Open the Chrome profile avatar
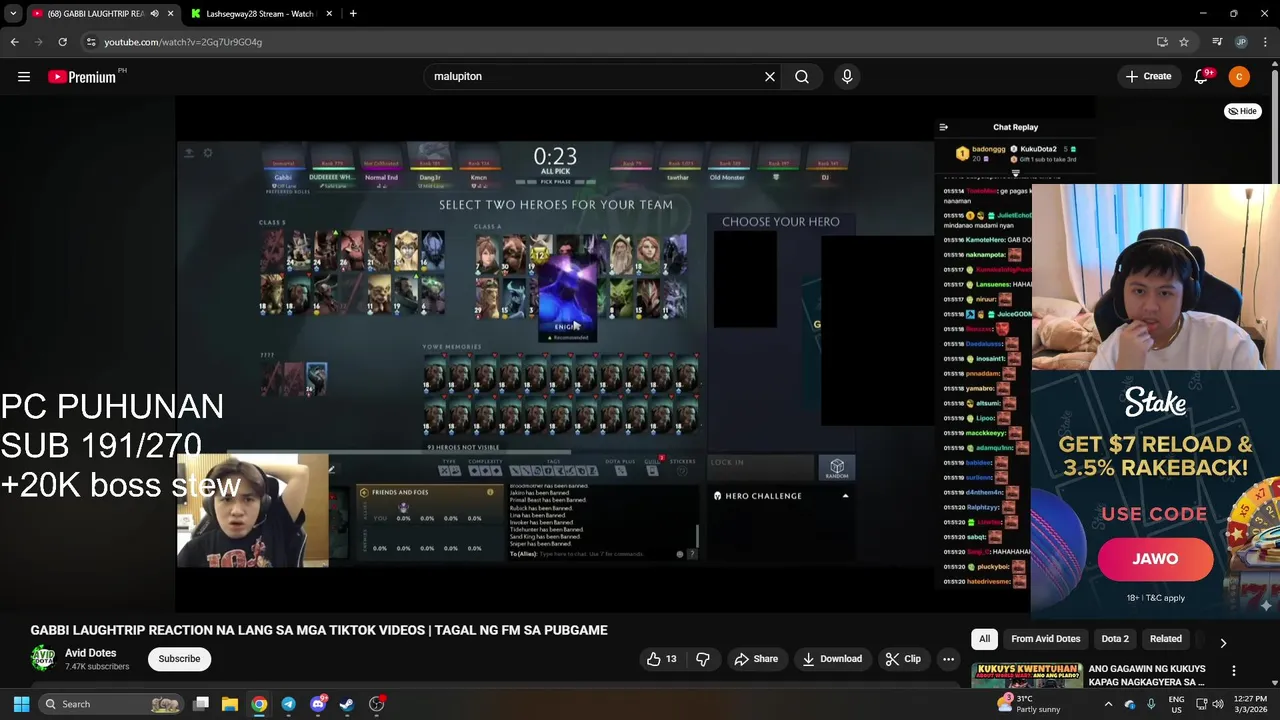1280x720 pixels. [x=1241, y=42]
